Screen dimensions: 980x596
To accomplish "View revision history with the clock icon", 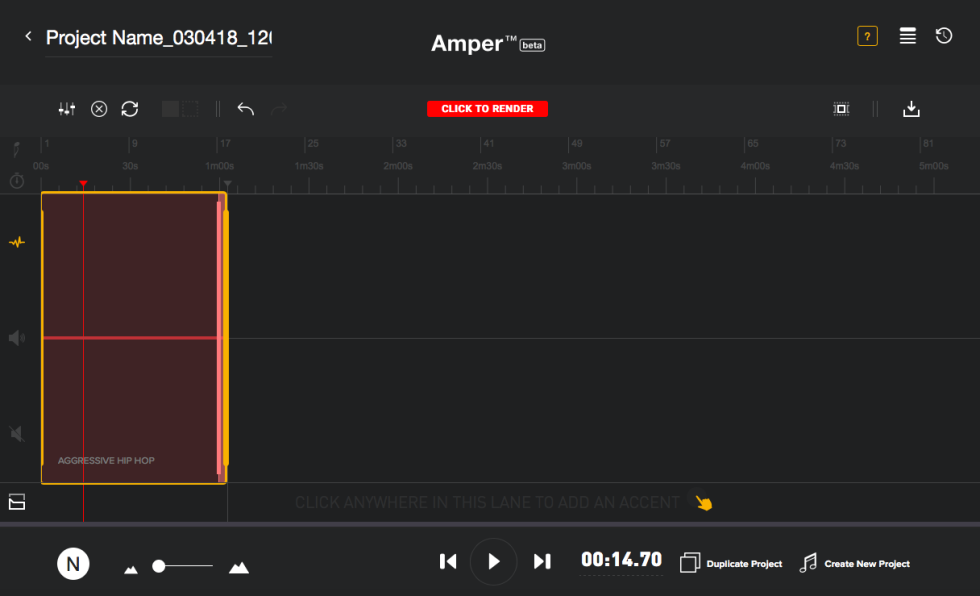I will (x=943, y=35).
